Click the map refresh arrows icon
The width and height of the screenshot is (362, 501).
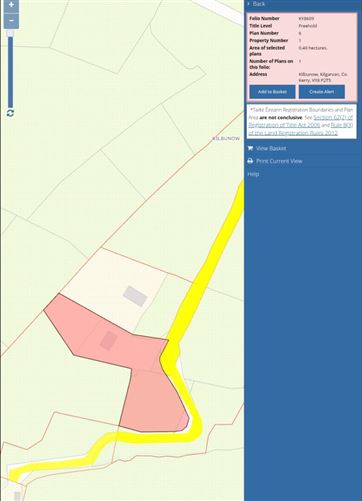[x=10, y=113]
